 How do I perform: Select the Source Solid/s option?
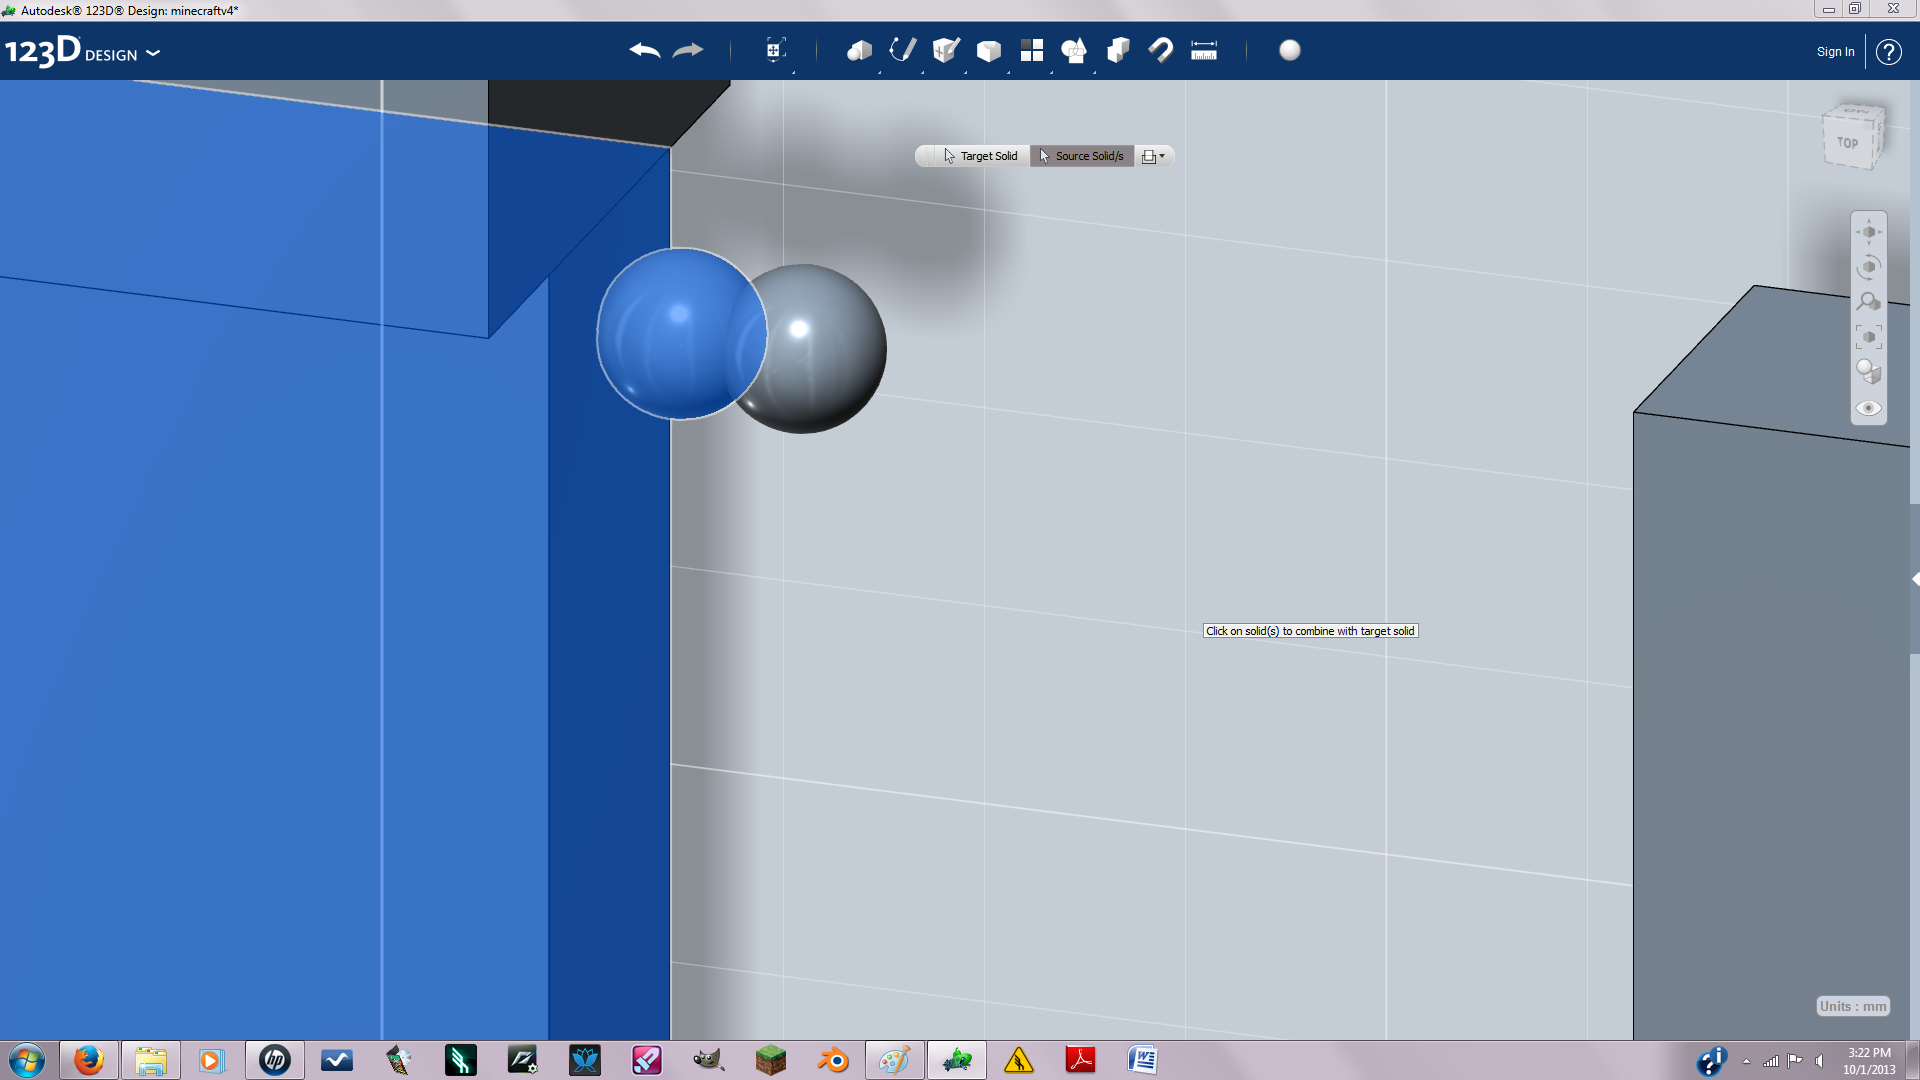(1082, 156)
